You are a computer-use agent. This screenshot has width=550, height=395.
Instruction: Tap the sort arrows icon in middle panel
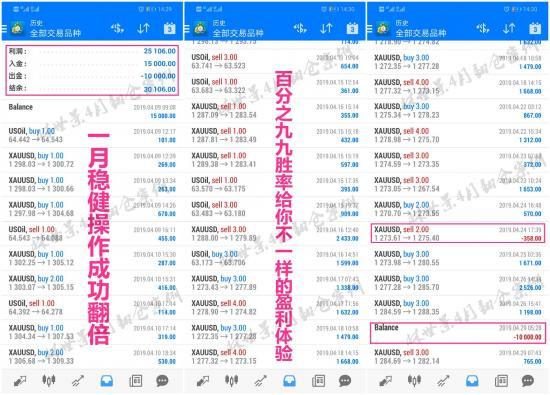(x=326, y=28)
